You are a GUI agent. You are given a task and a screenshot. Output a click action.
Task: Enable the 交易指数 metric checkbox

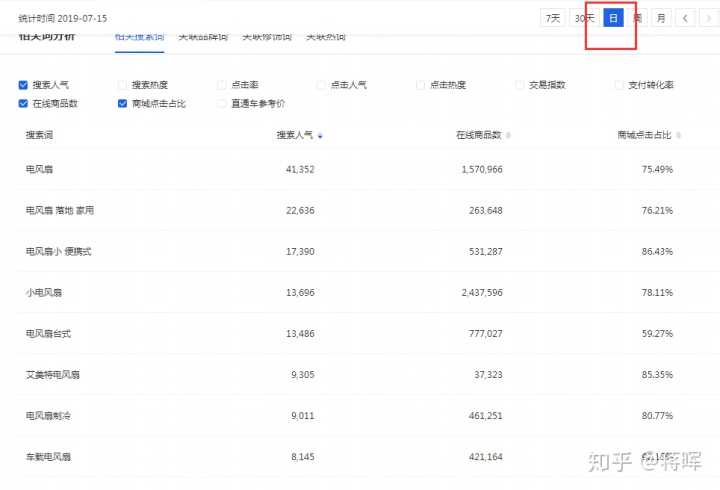click(520, 85)
